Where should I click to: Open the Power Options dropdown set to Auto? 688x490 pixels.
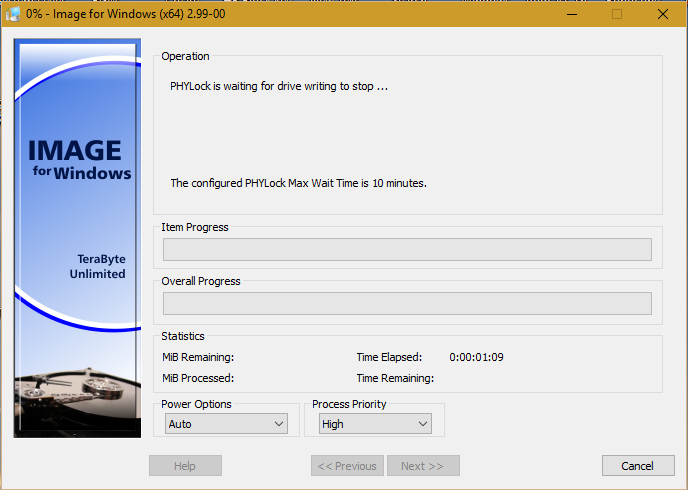[x=227, y=424]
